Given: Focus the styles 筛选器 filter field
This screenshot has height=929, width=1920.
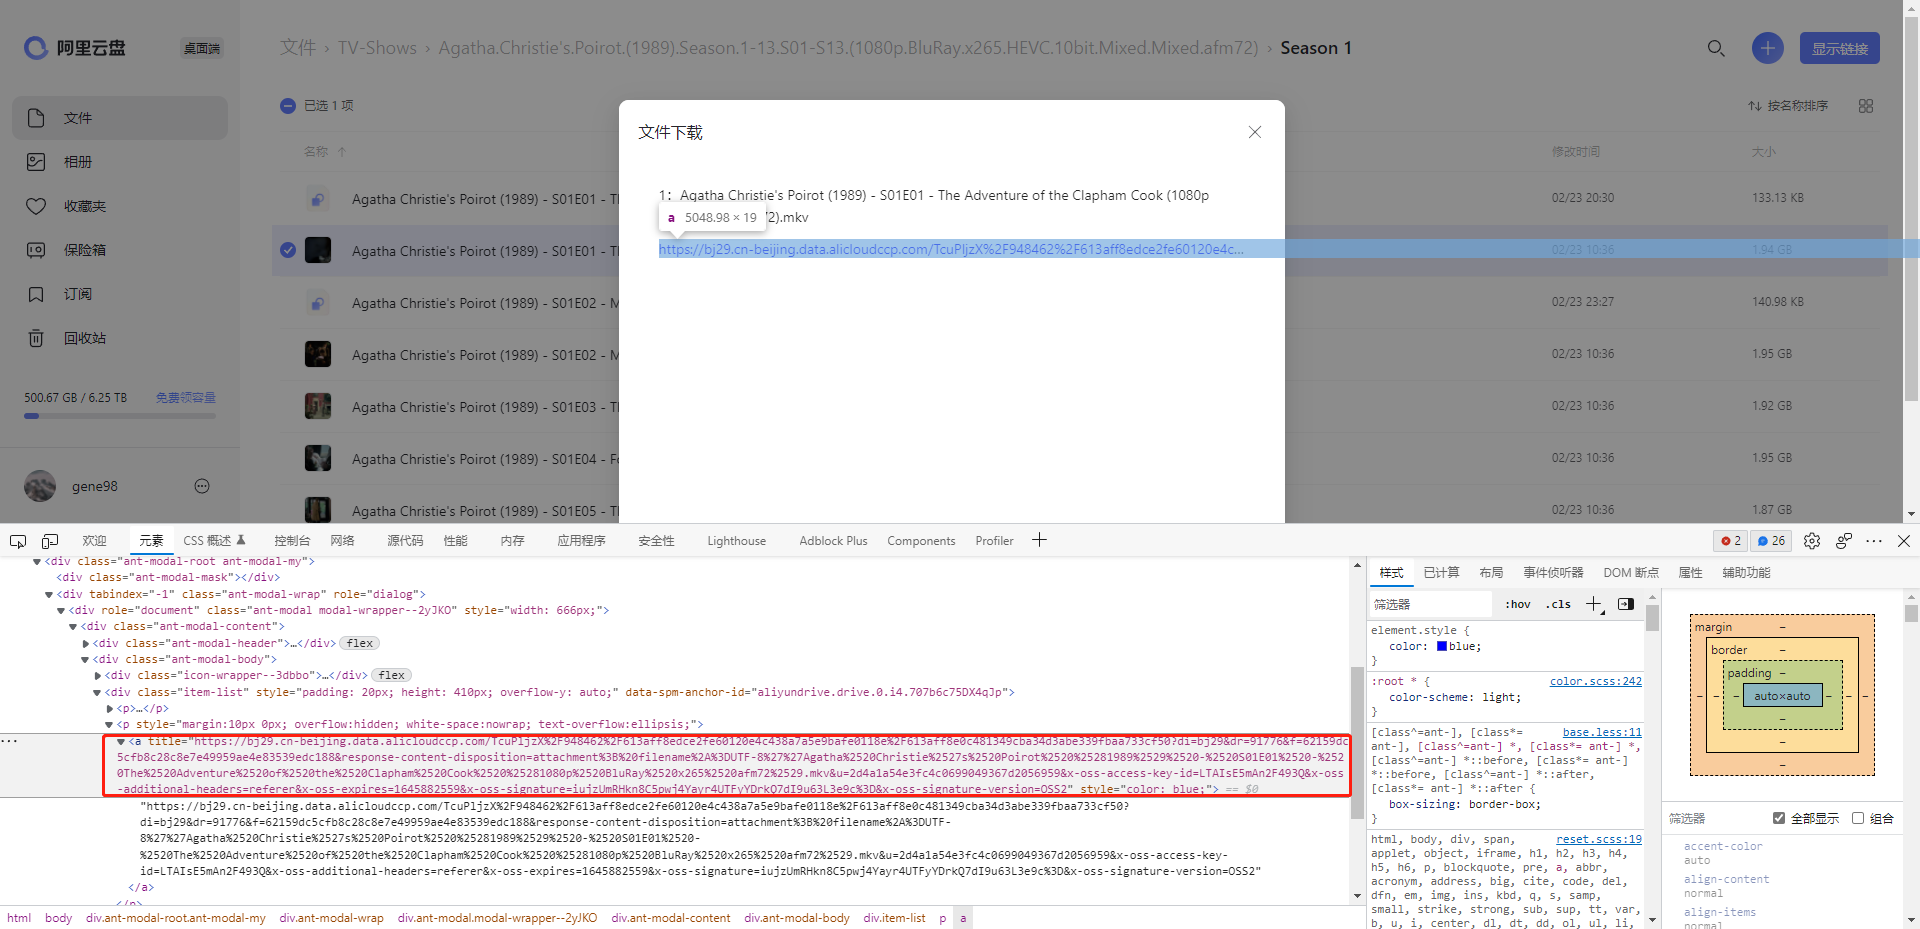Looking at the screenshot, I should coord(1431,604).
